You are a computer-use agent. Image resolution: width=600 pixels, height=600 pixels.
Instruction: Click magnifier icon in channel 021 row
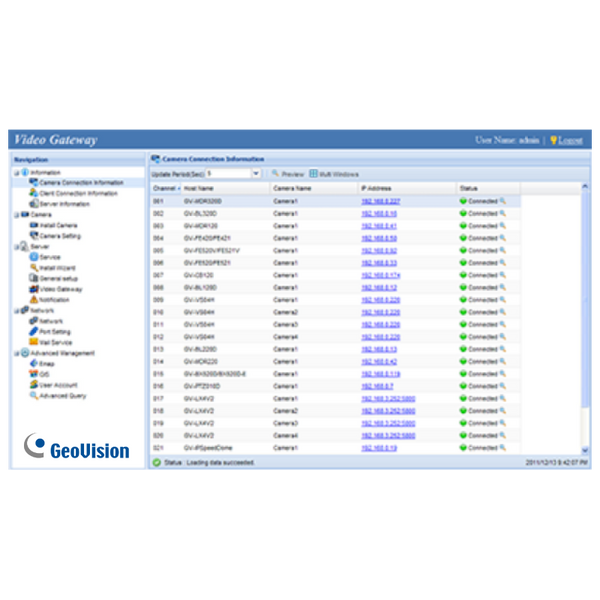pos(503,447)
